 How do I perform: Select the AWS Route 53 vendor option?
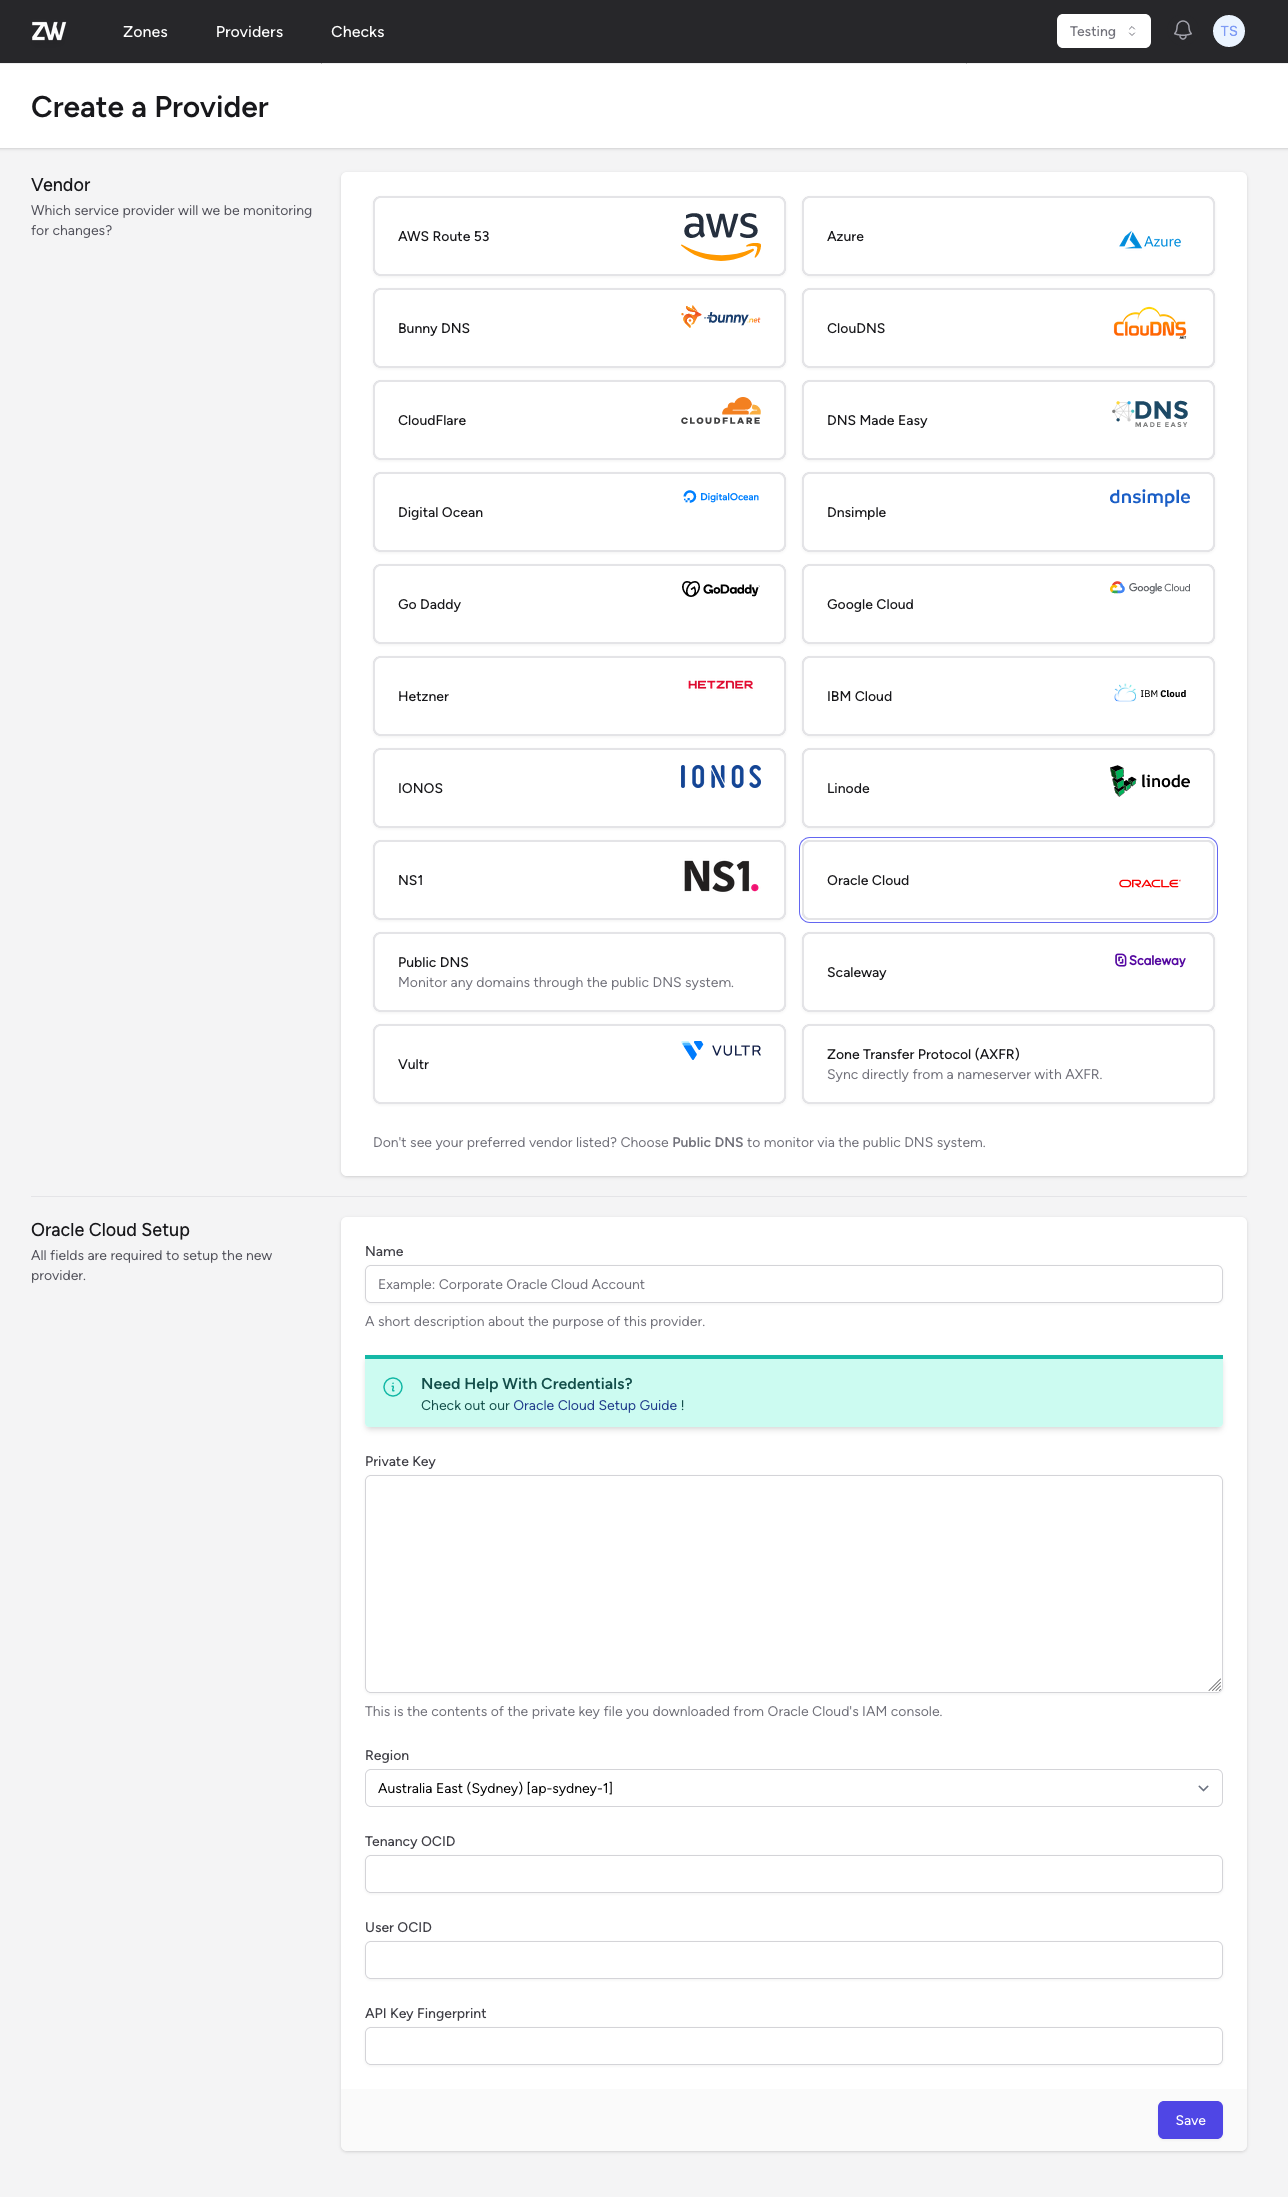click(579, 236)
